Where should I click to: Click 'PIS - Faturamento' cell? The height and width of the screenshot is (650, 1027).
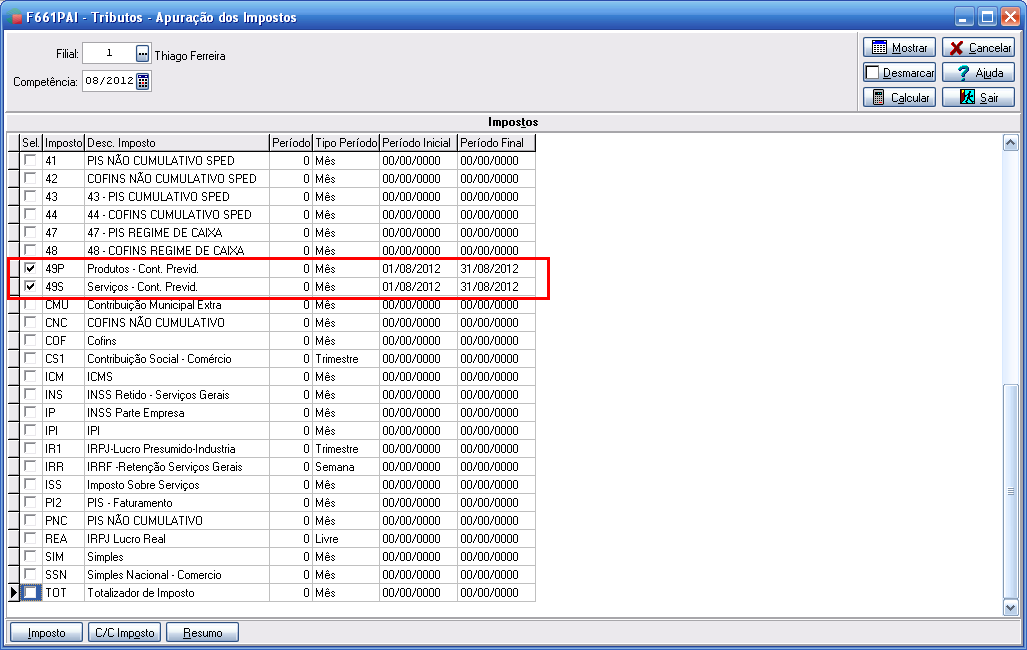point(177,503)
